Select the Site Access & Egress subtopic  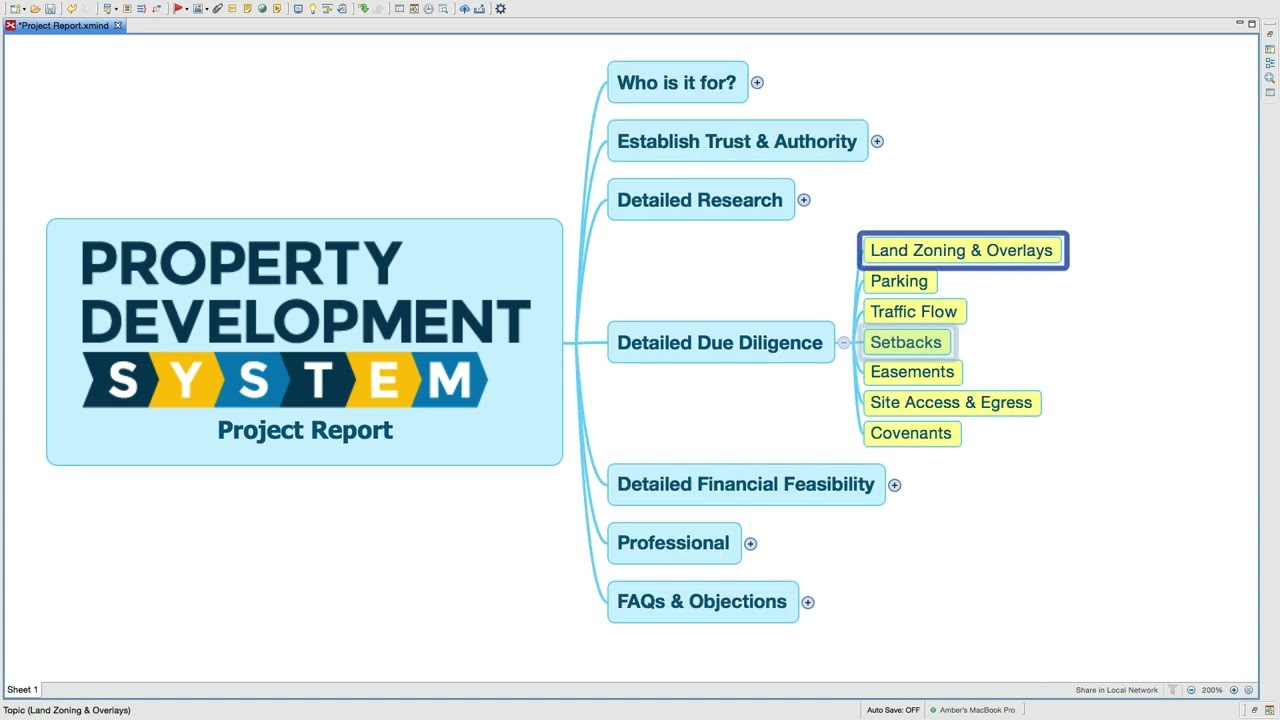click(x=951, y=403)
